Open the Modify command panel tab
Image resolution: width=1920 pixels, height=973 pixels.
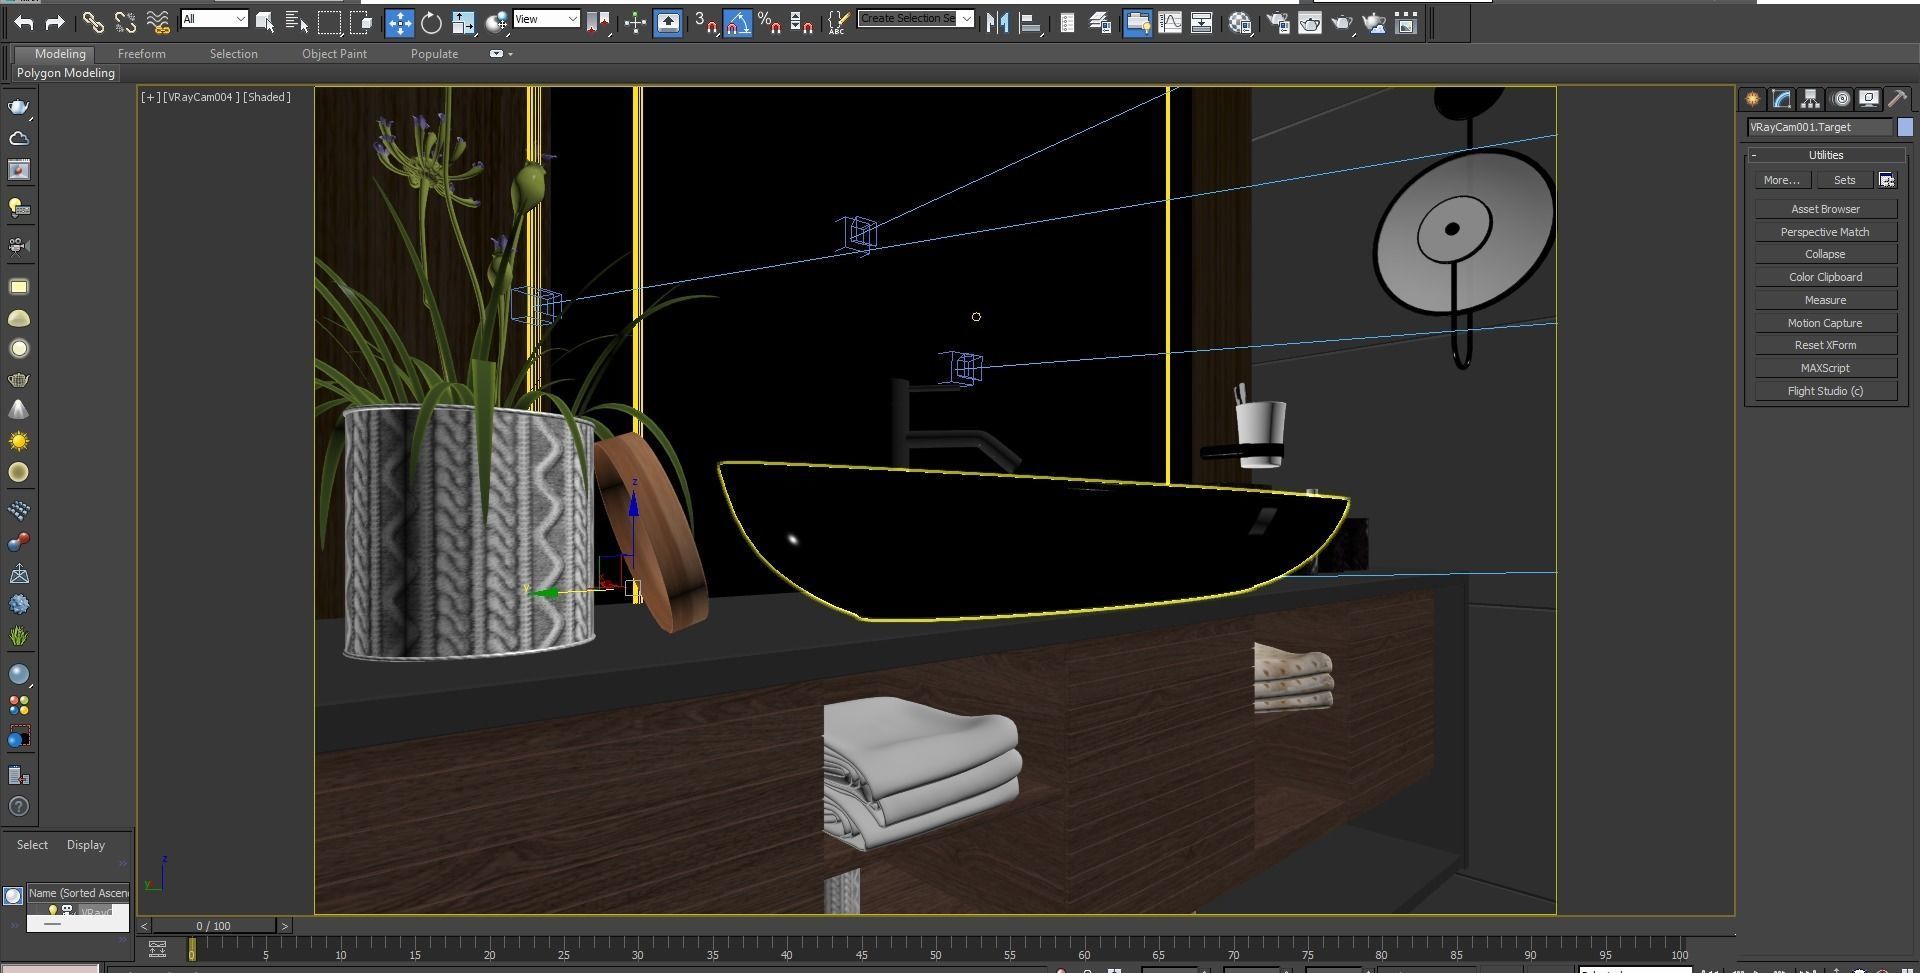[1781, 99]
